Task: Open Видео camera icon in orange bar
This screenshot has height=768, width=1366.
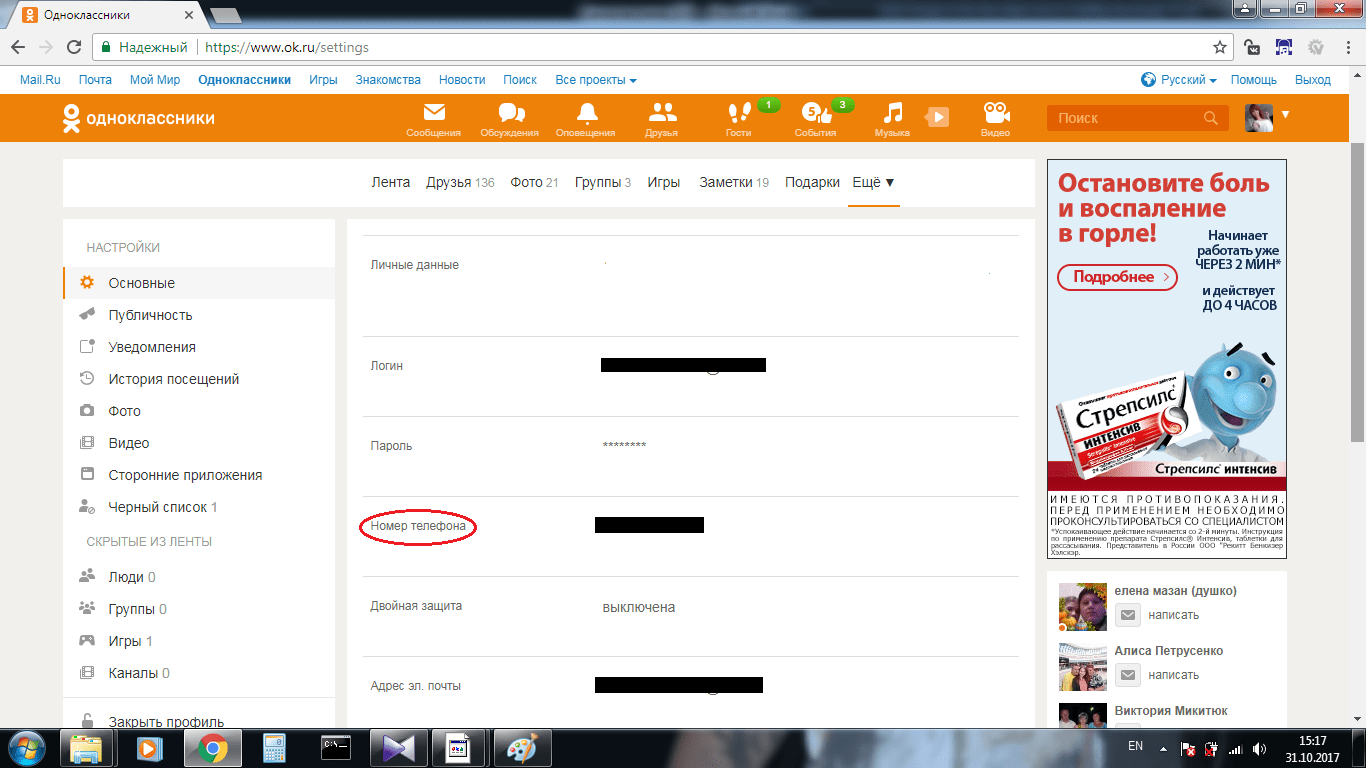Action: pos(995,118)
